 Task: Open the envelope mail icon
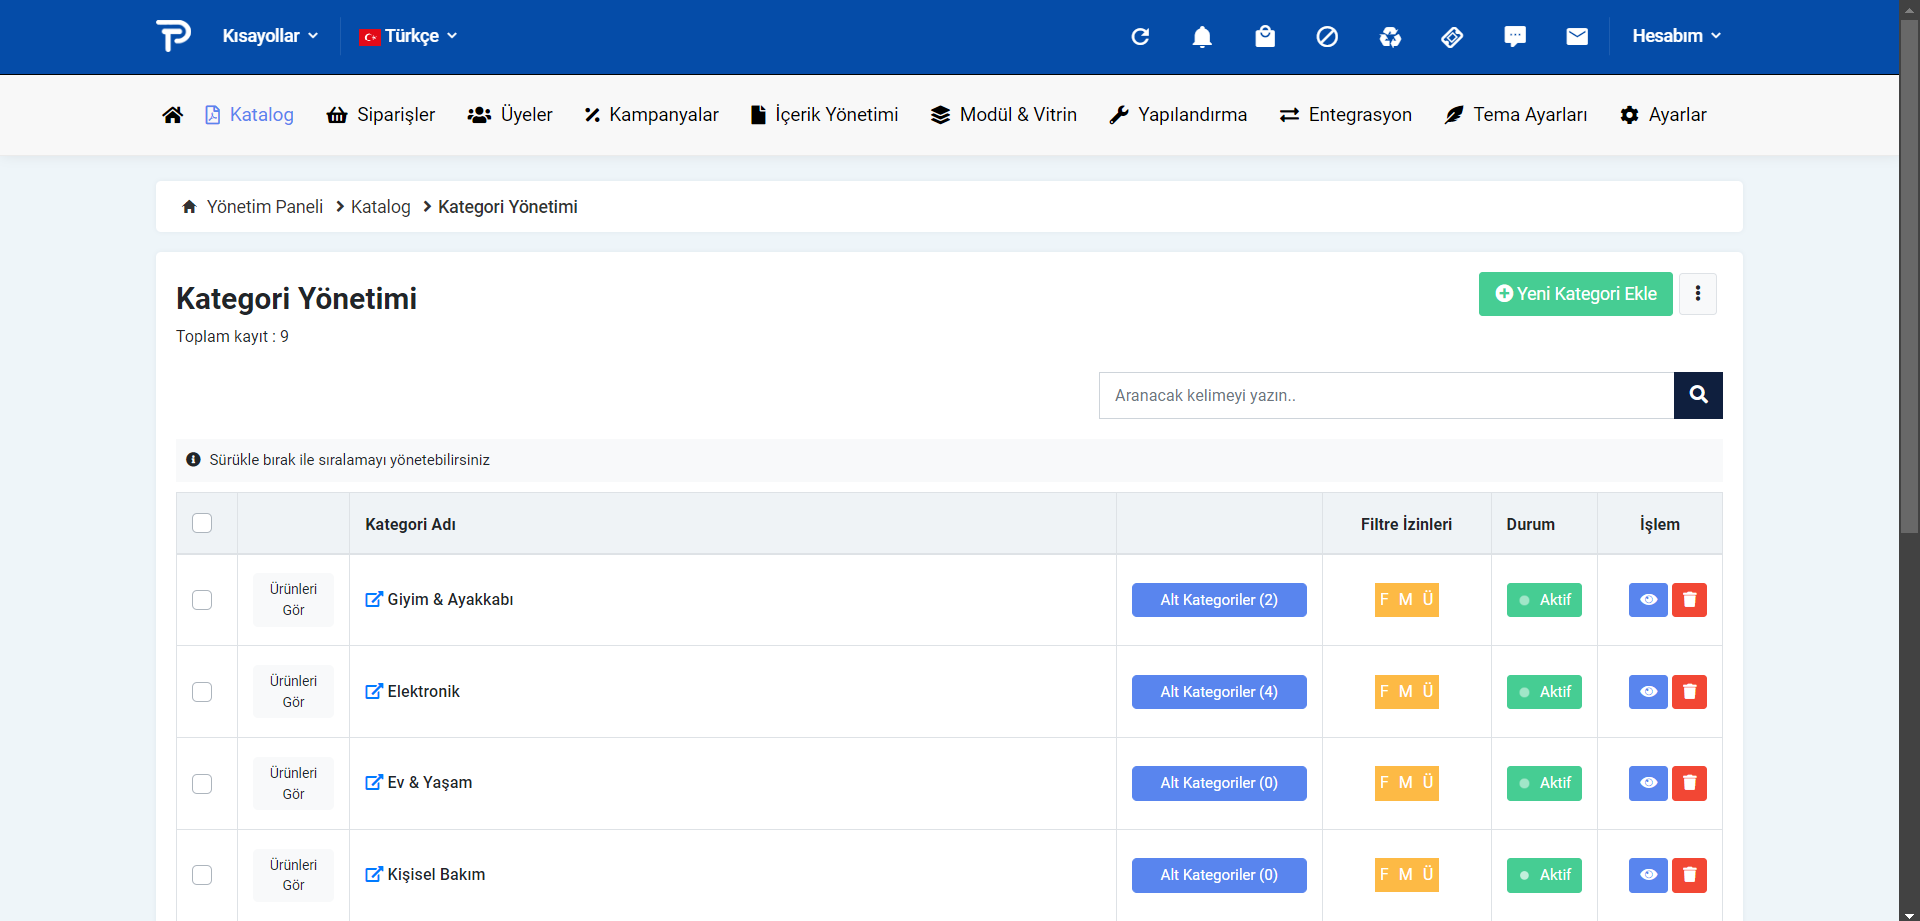pos(1577,37)
